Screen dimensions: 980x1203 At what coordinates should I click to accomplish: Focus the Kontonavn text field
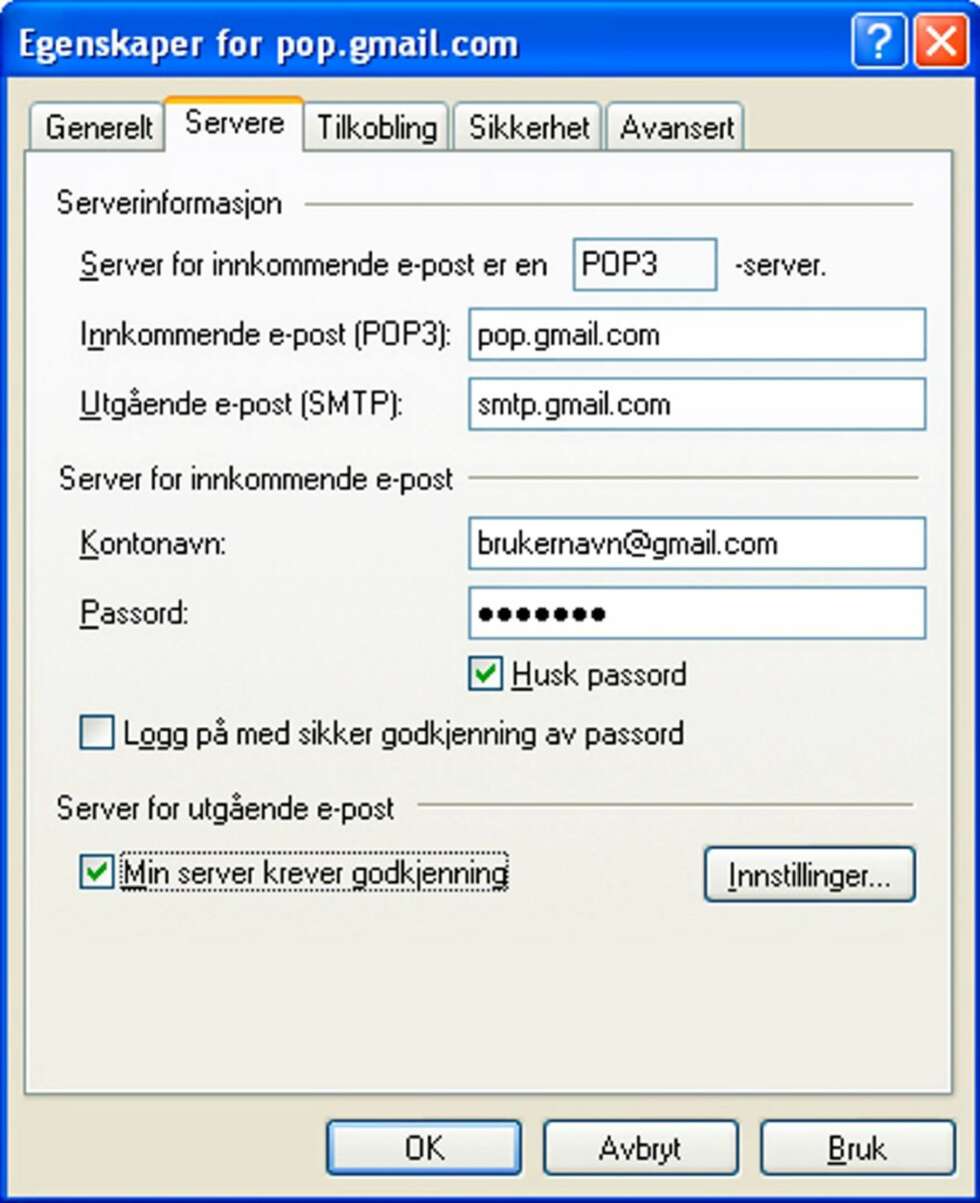[x=697, y=543]
